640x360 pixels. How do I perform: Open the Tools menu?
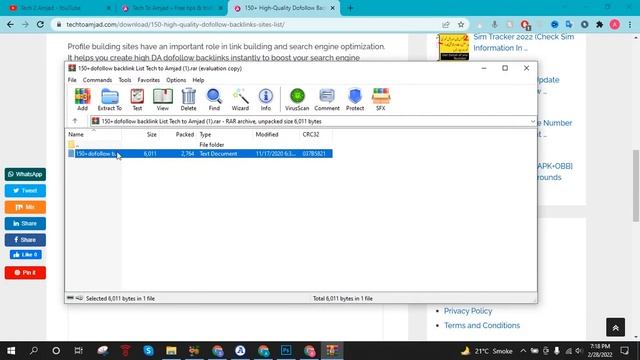point(125,80)
